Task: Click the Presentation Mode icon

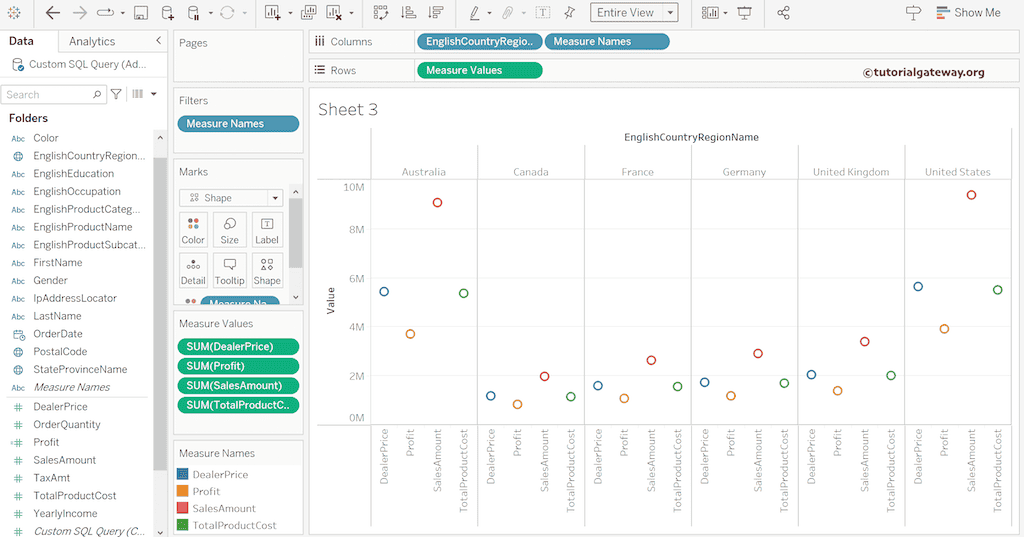Action: 744,12
